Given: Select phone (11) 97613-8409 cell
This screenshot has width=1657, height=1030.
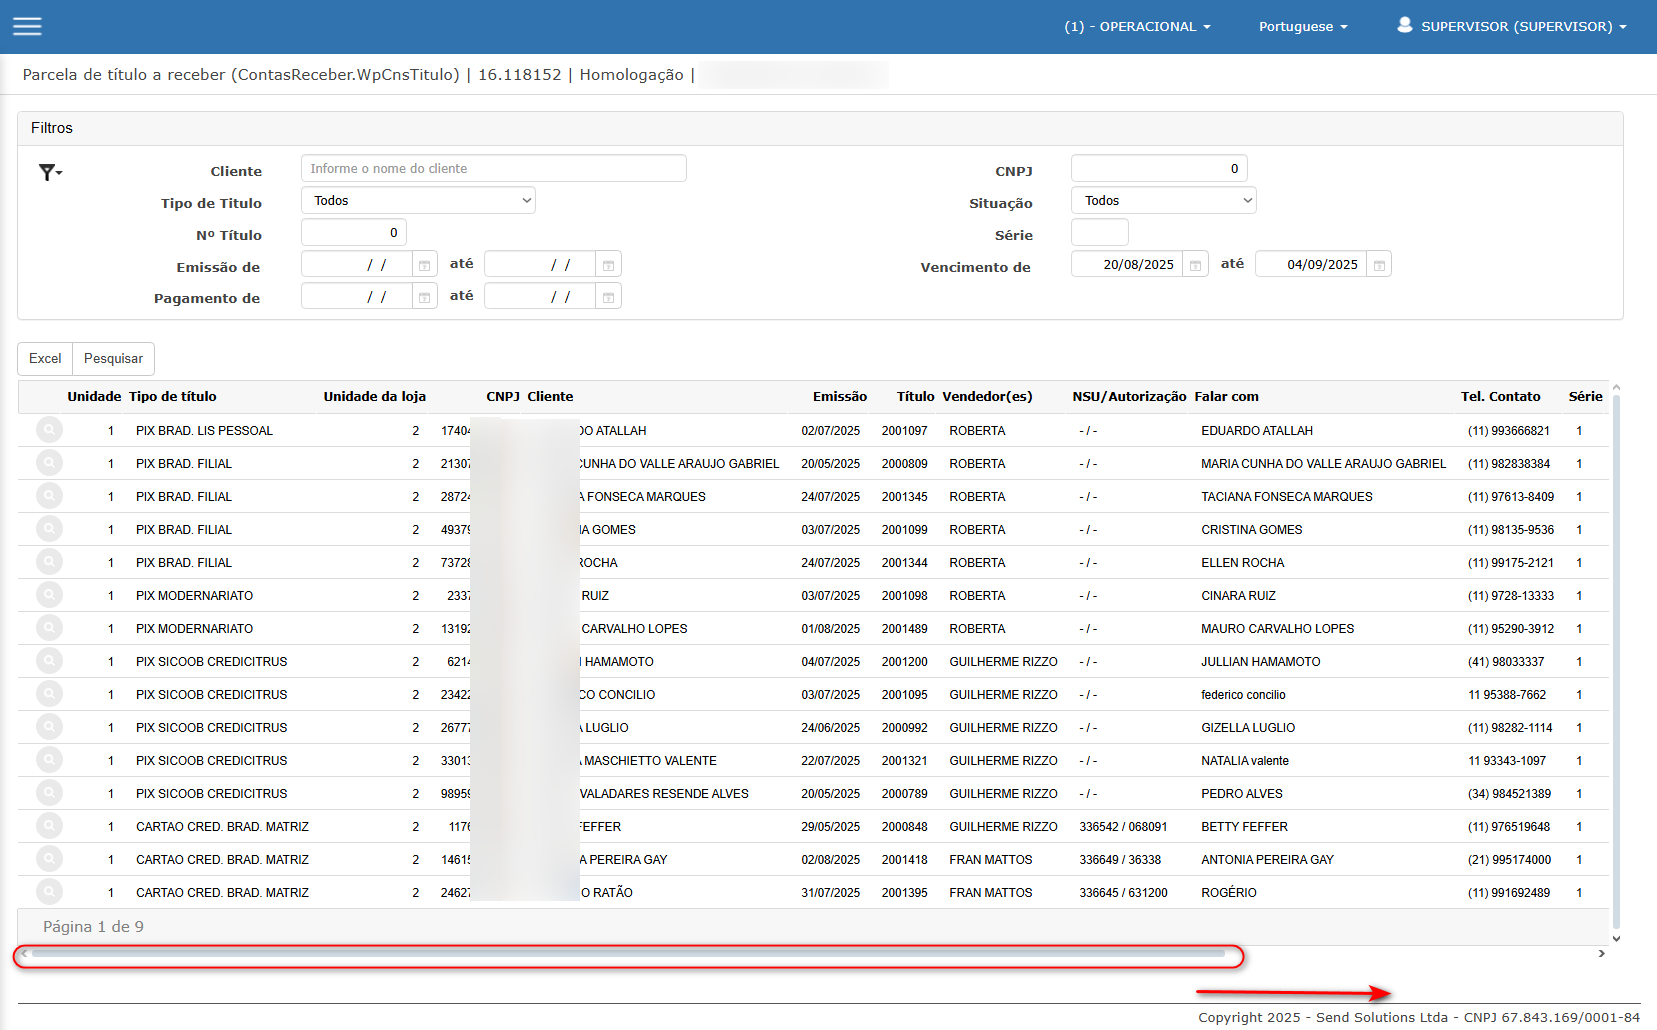Looking at the screenshot, I should point(1510,497).
